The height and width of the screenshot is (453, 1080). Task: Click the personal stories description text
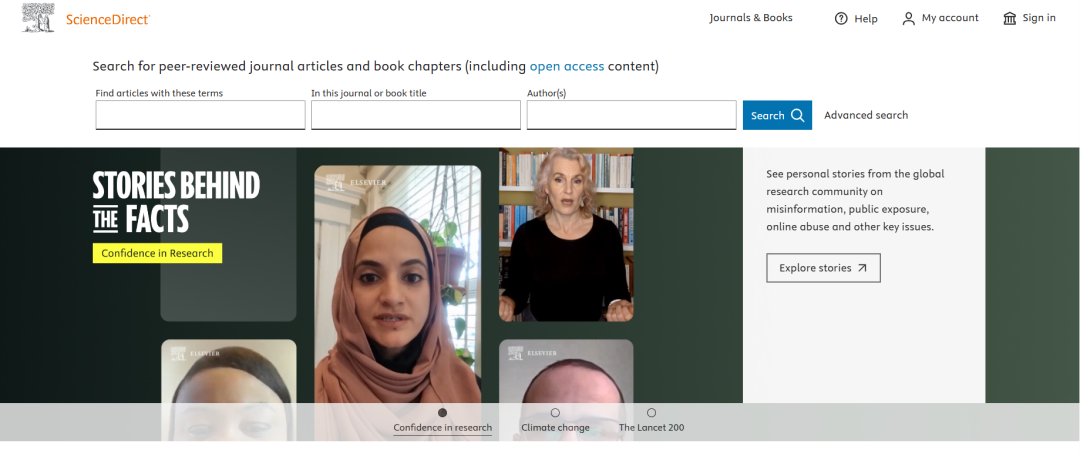pos(855,200)
